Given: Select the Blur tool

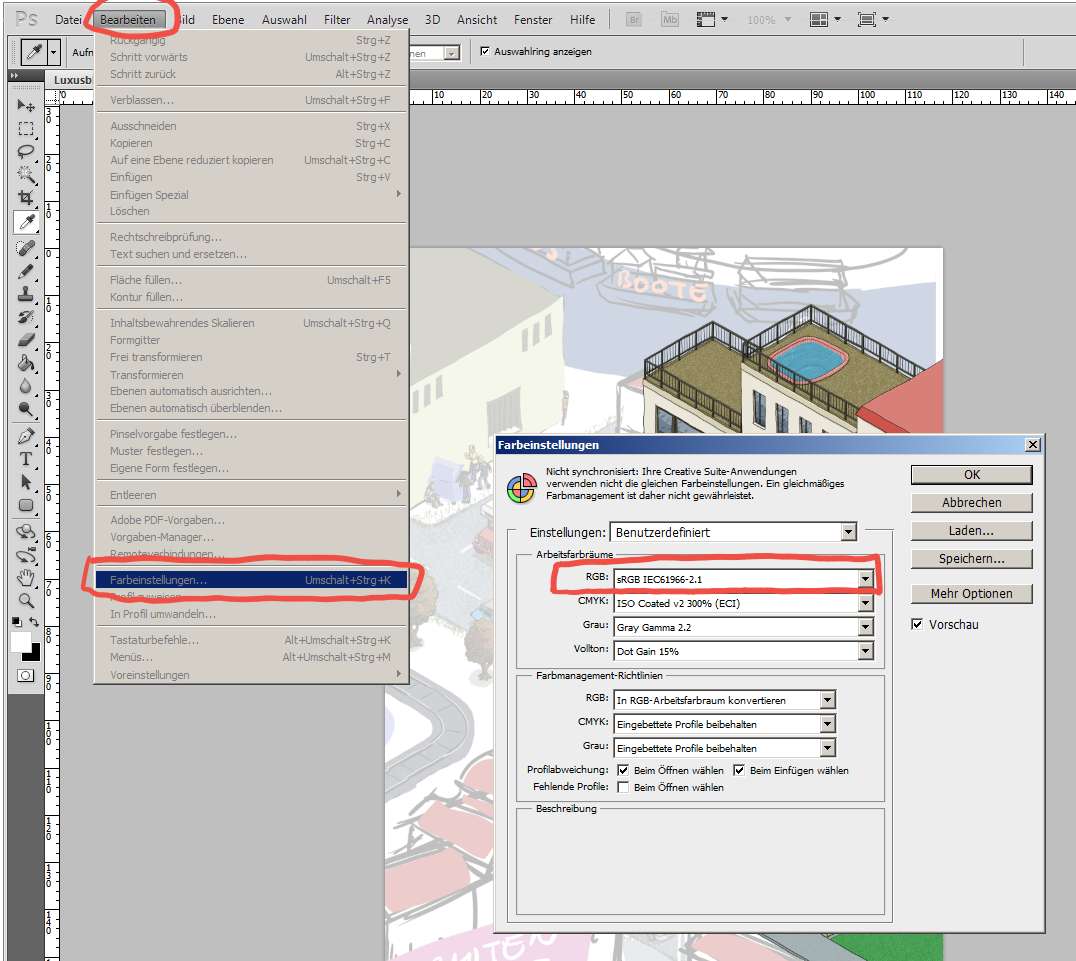Looking at the screenshot, I should pyautogui.click(x=26, y=386).
